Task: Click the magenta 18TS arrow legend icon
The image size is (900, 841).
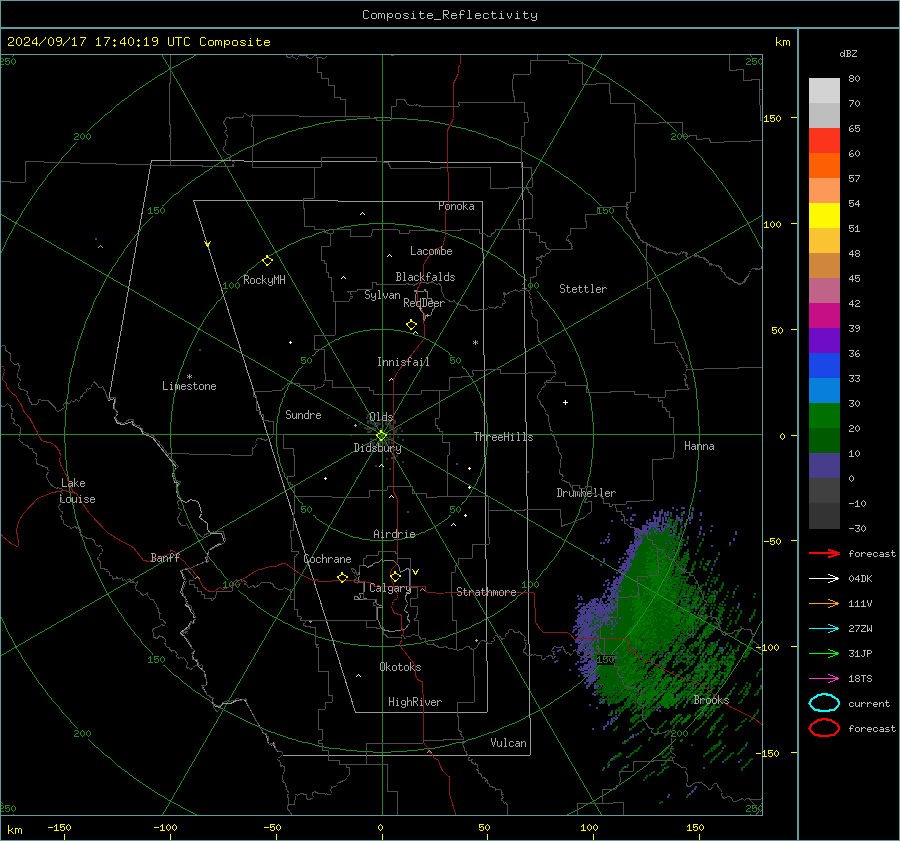Action: pos(824,679)
